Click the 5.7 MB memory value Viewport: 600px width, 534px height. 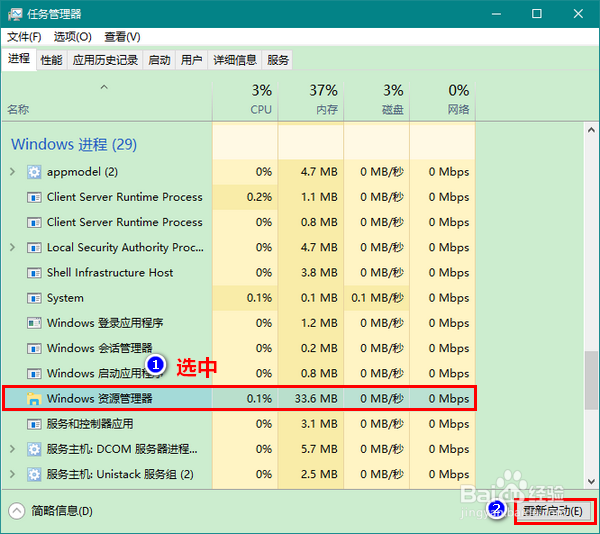click(x=319, y=449)
